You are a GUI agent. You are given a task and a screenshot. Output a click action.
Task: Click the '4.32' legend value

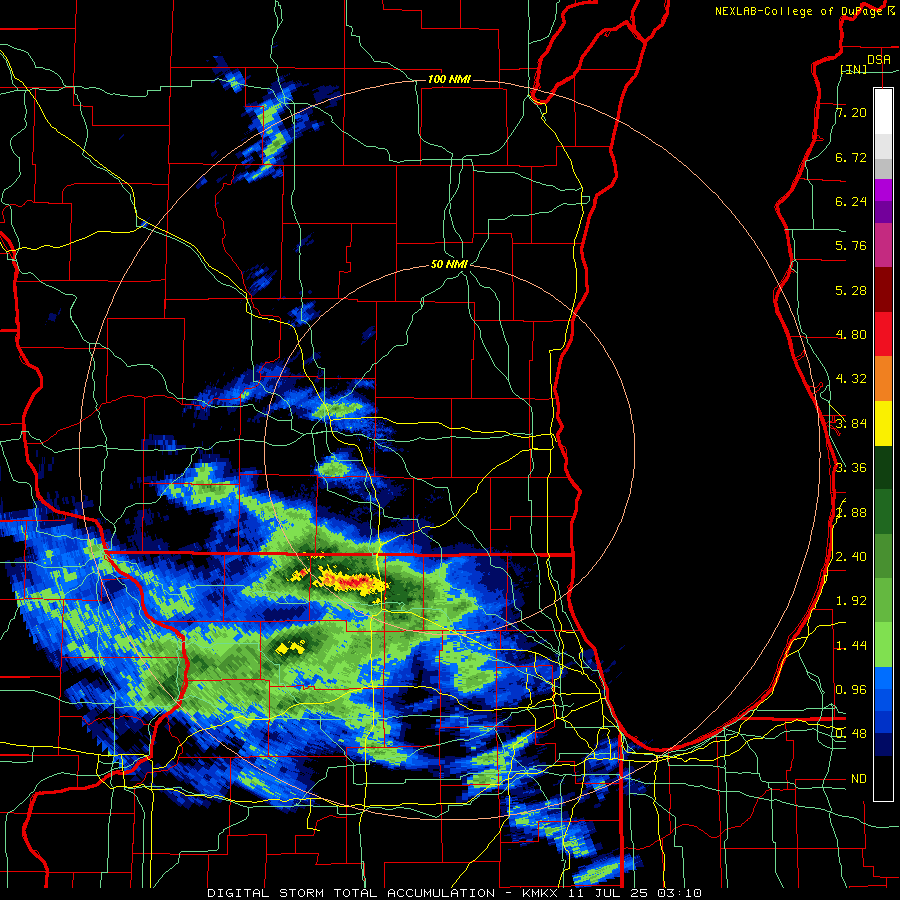tap(851, 379)
